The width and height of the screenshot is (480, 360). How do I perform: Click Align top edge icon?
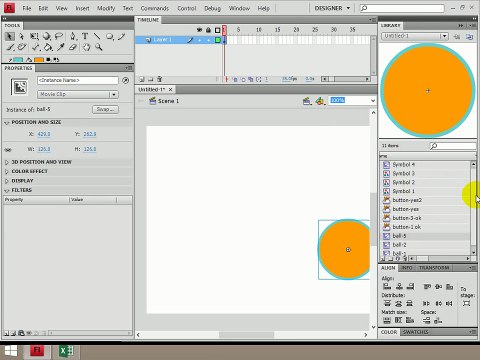tap(427, 286)
